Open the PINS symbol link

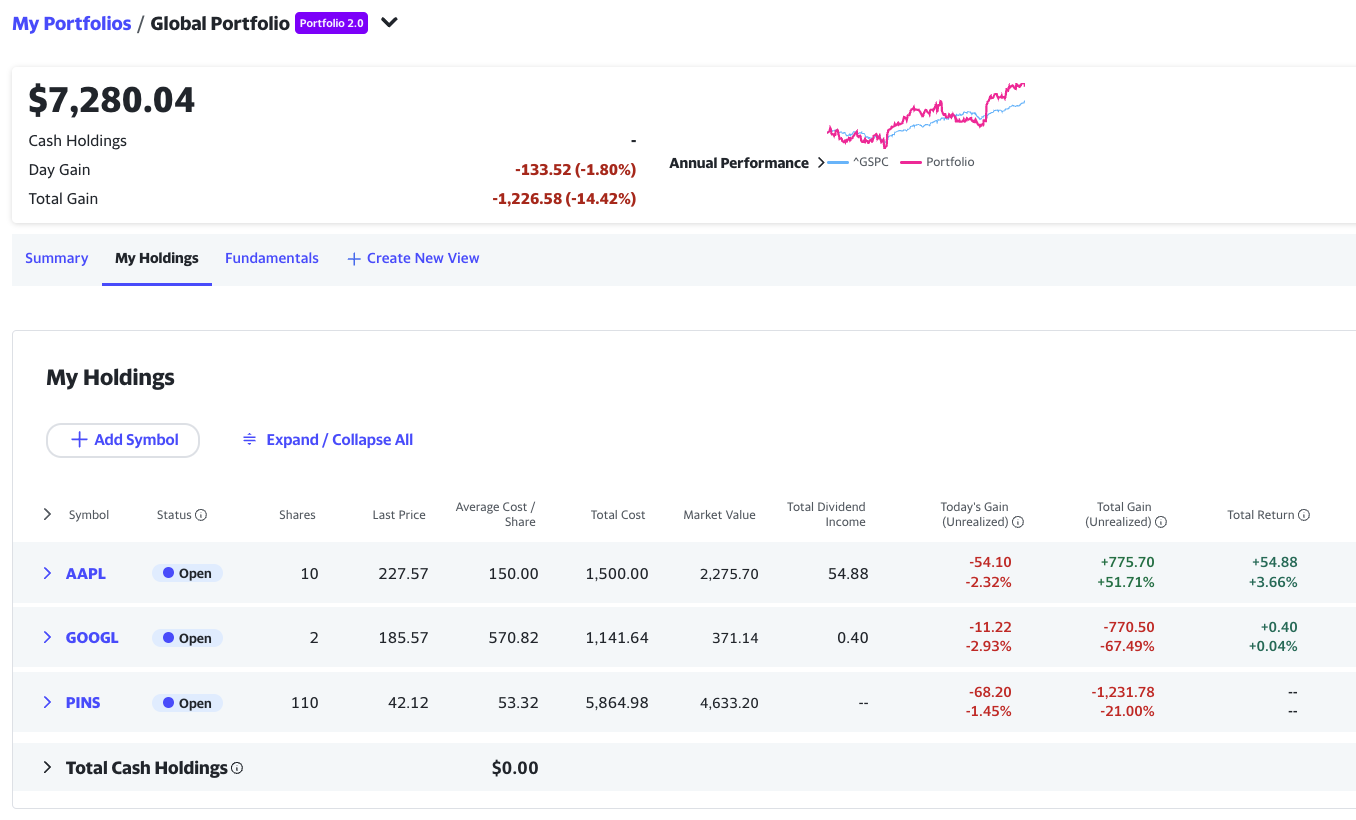(83, 702)
